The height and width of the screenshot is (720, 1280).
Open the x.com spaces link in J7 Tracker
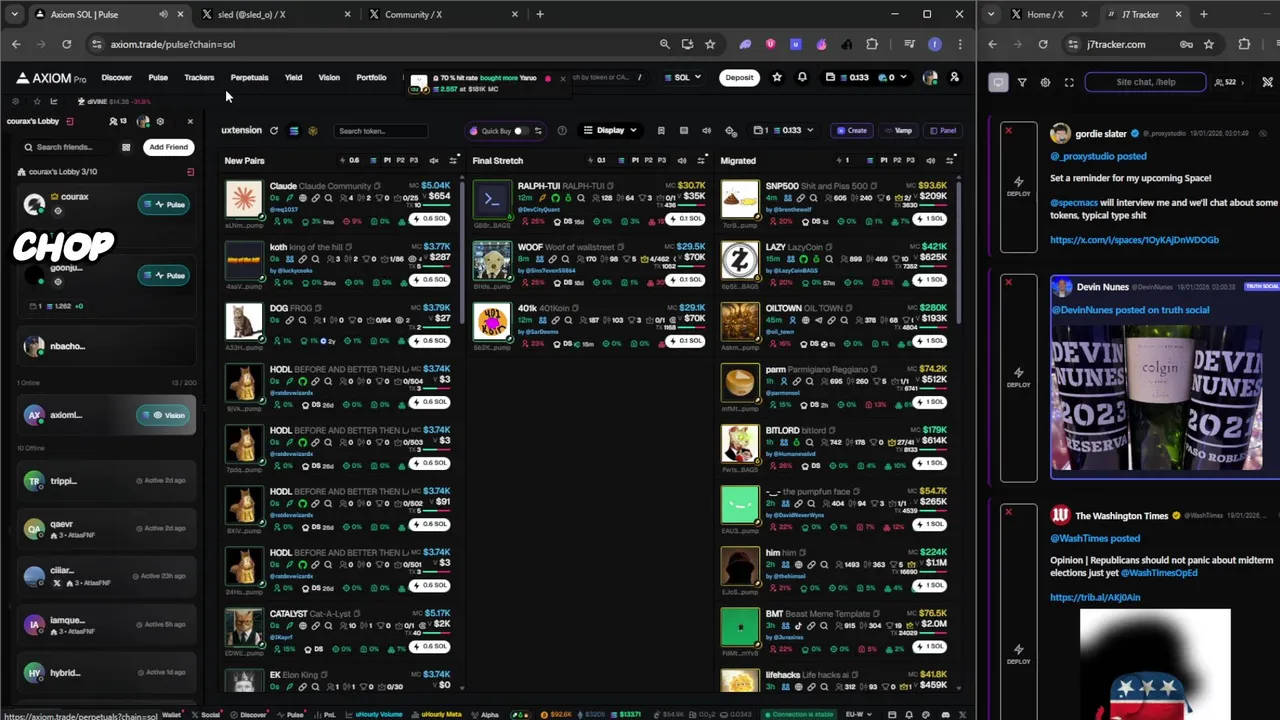click(1134, 240)
